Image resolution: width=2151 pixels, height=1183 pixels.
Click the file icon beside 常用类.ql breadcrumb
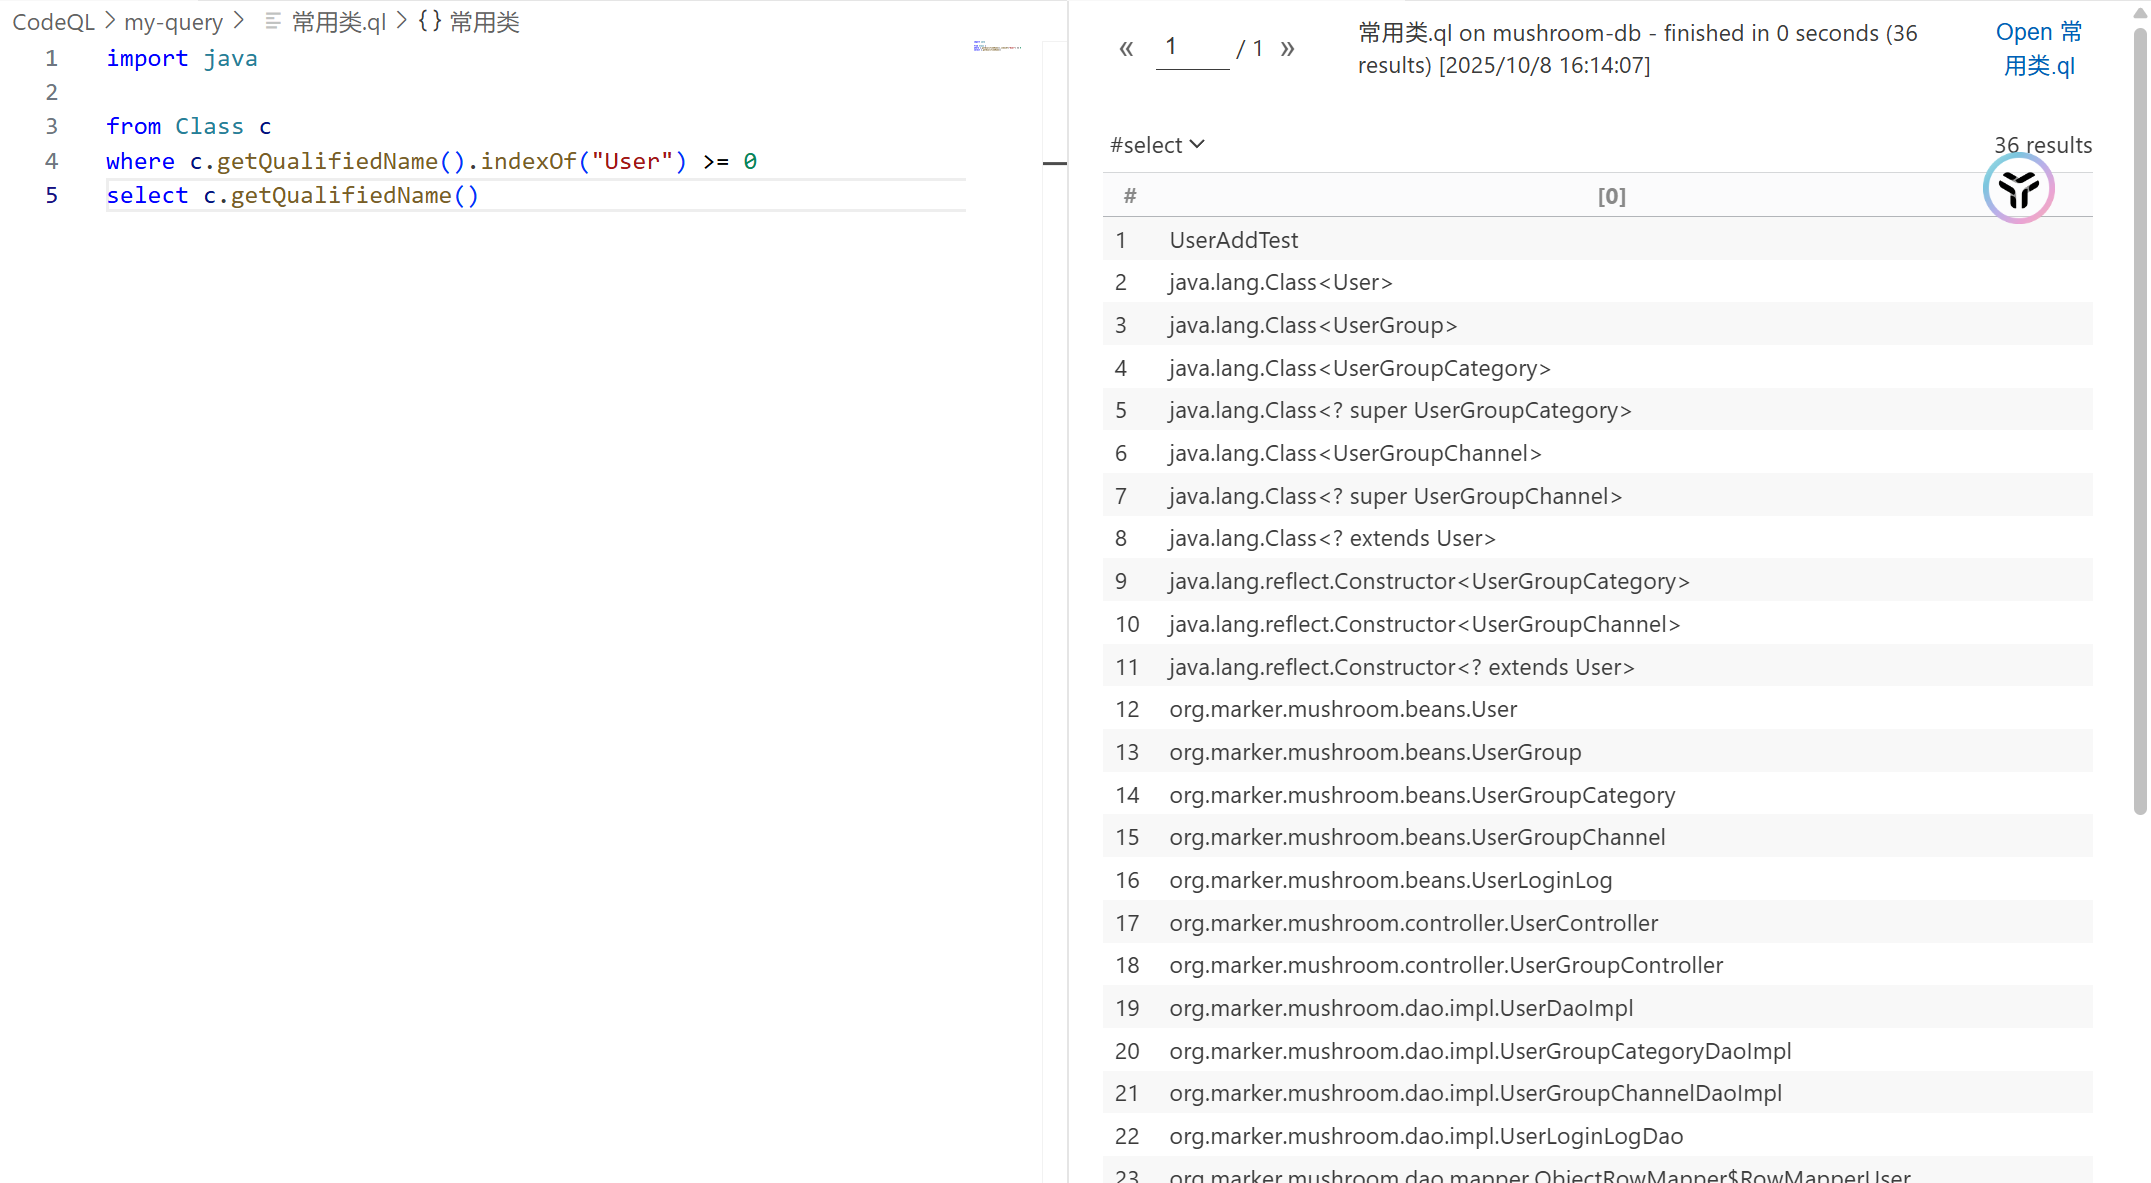point(273,21)
